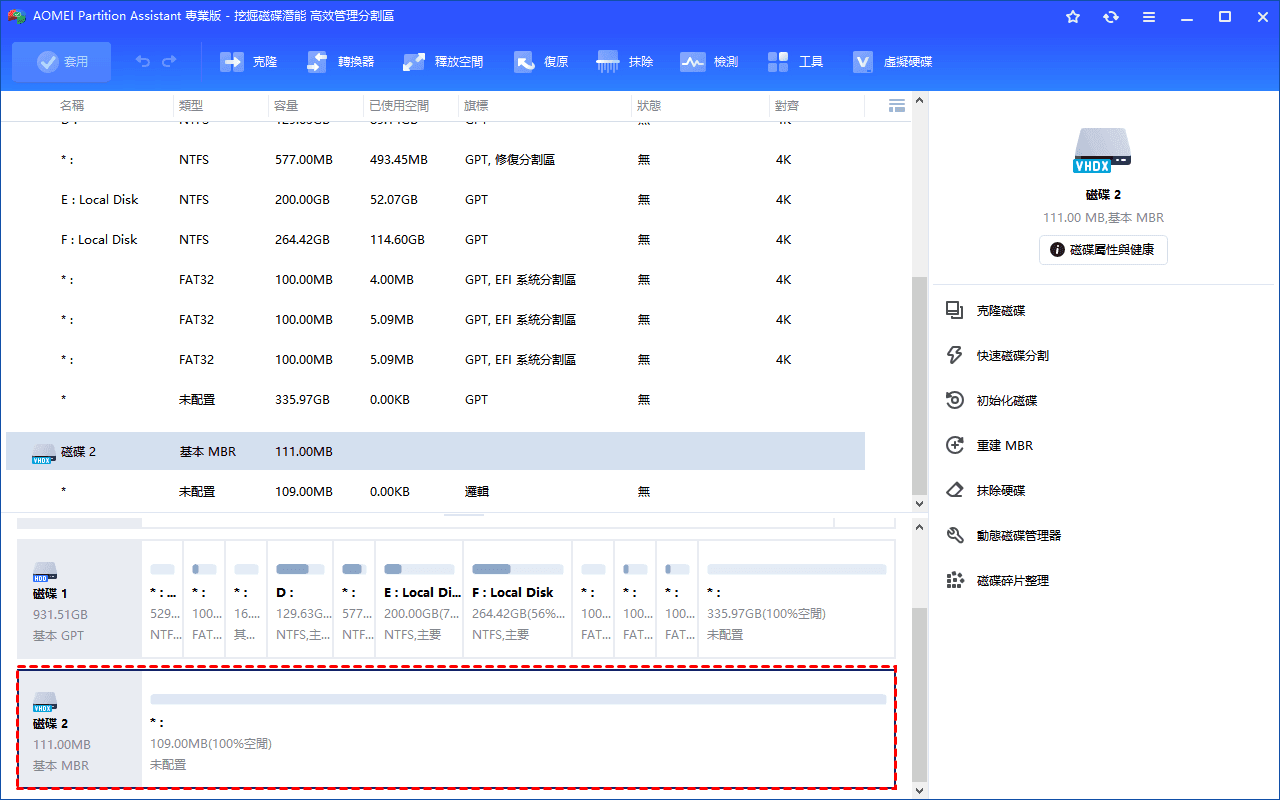Click the star favorite icon in title bar
Screen dimensions: 1280x800
[x=1073, y=17]
